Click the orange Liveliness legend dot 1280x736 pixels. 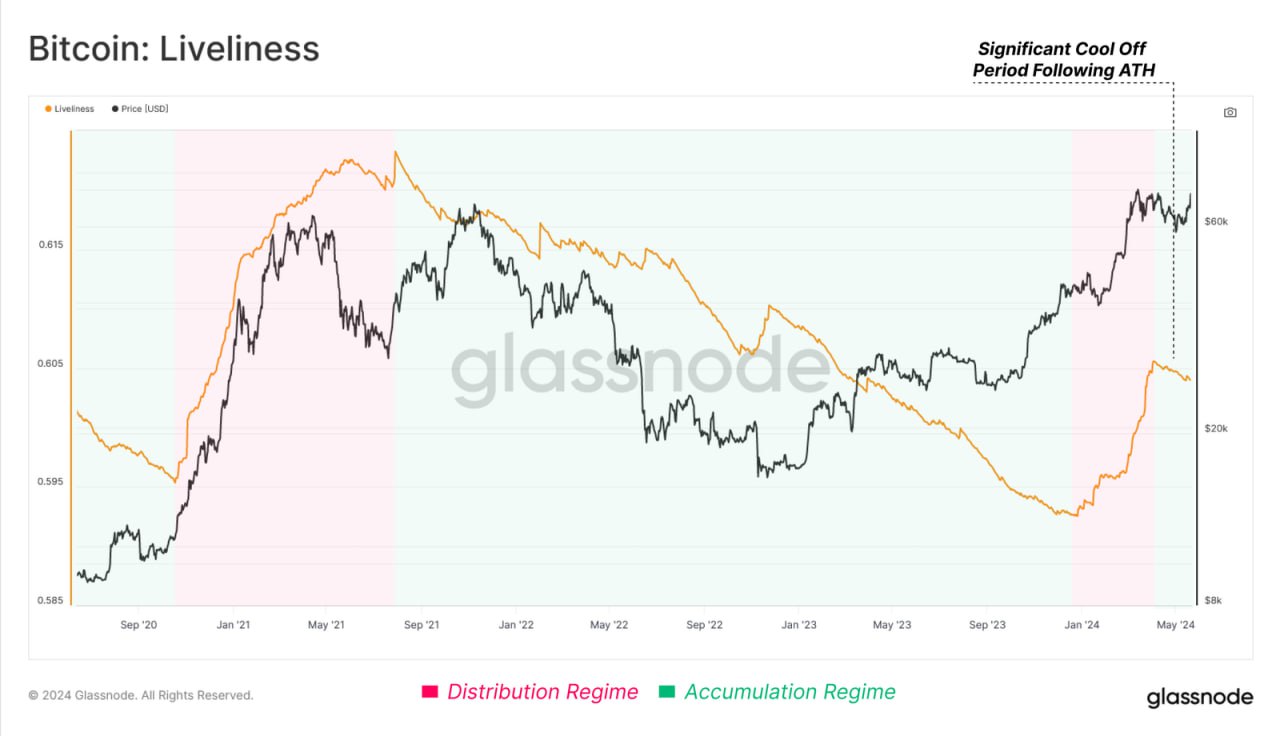click(48, 108)
